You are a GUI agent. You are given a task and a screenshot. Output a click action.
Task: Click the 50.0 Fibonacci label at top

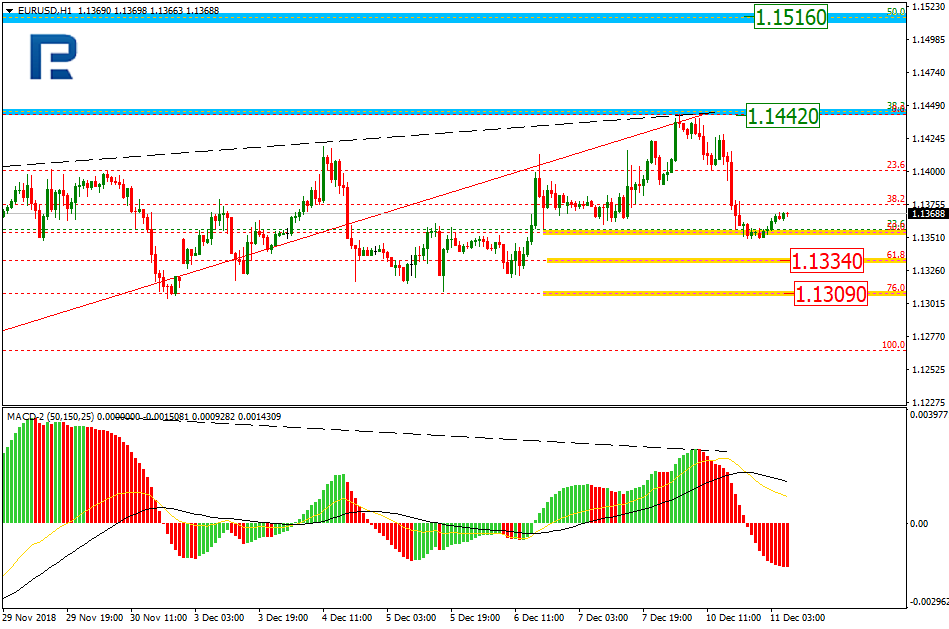[x=896, y=12]
